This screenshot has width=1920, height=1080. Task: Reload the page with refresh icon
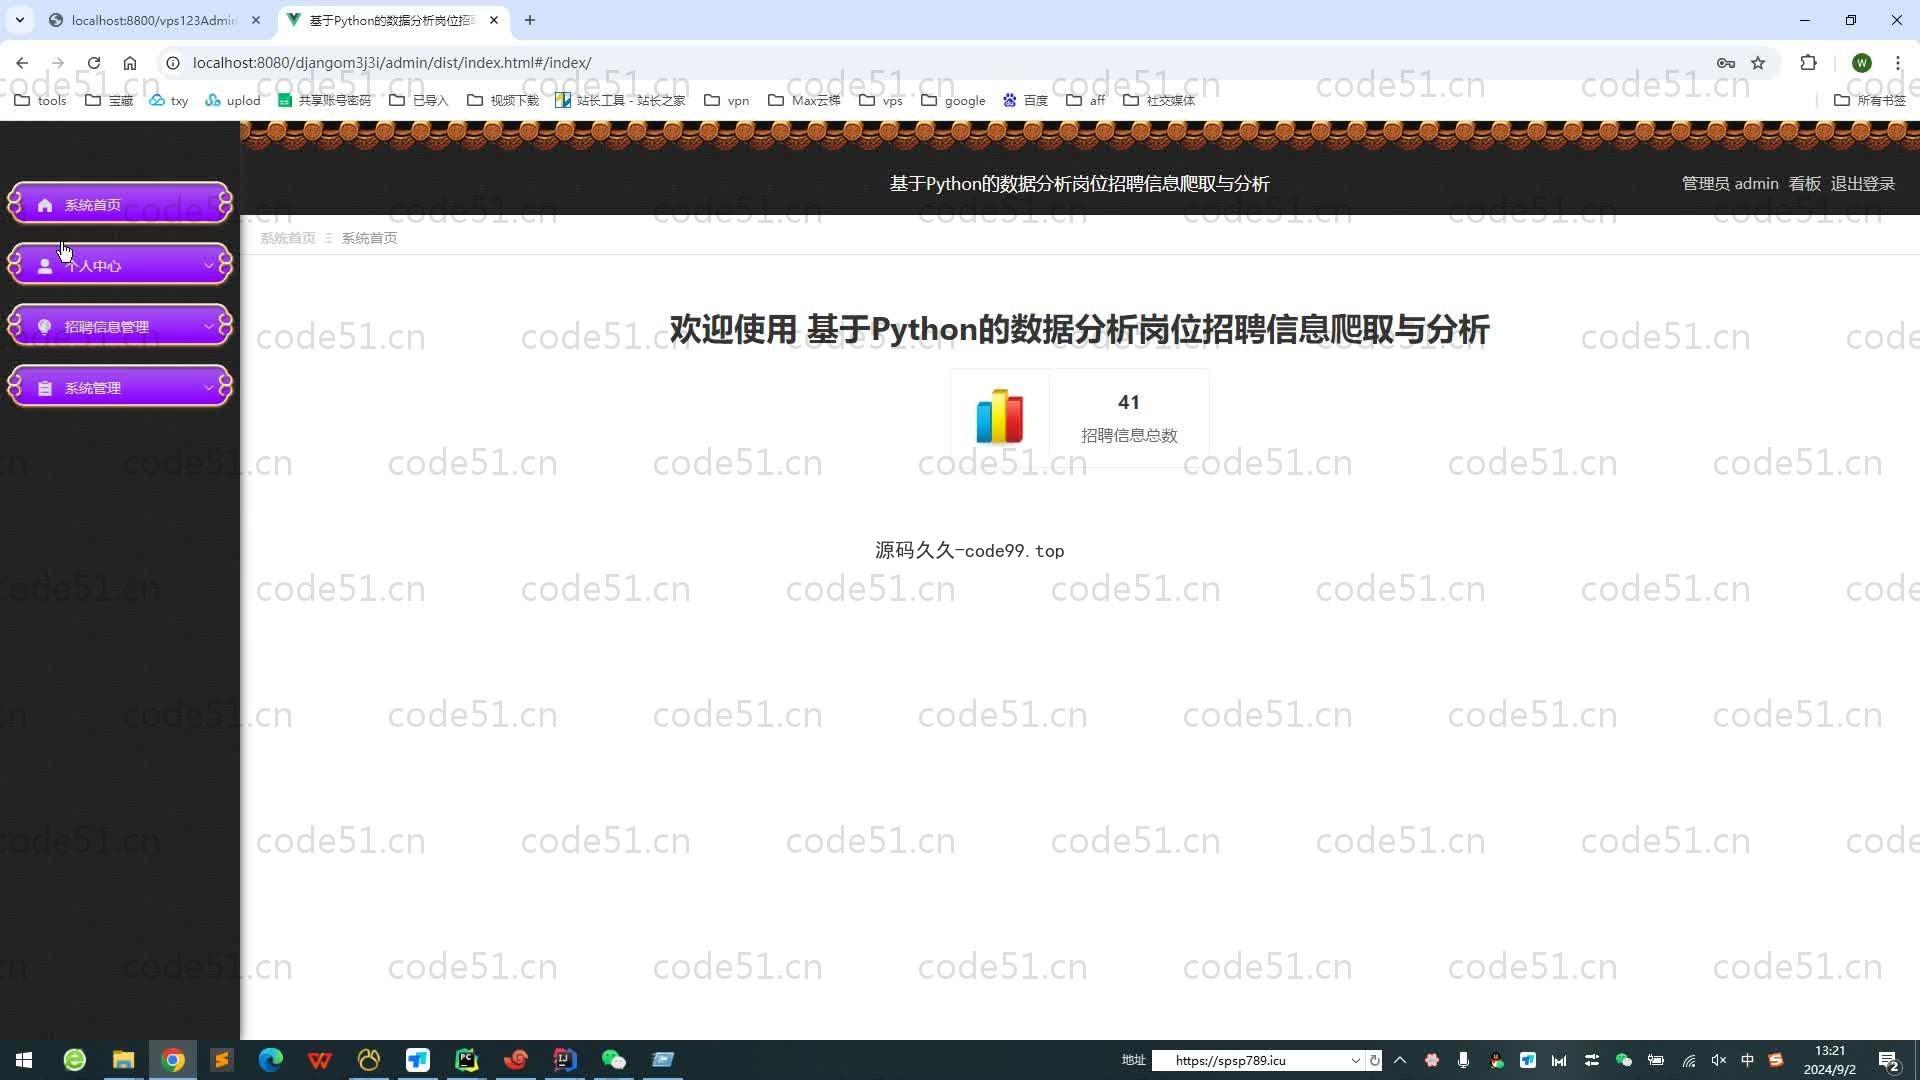click(94, 63)
